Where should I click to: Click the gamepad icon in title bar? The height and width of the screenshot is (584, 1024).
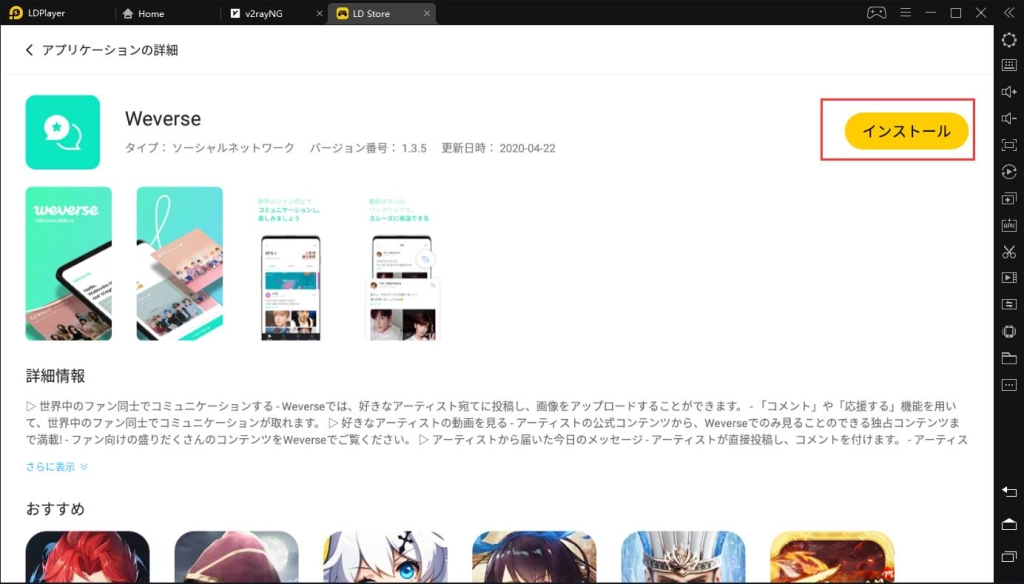click(x=876, y=13)
